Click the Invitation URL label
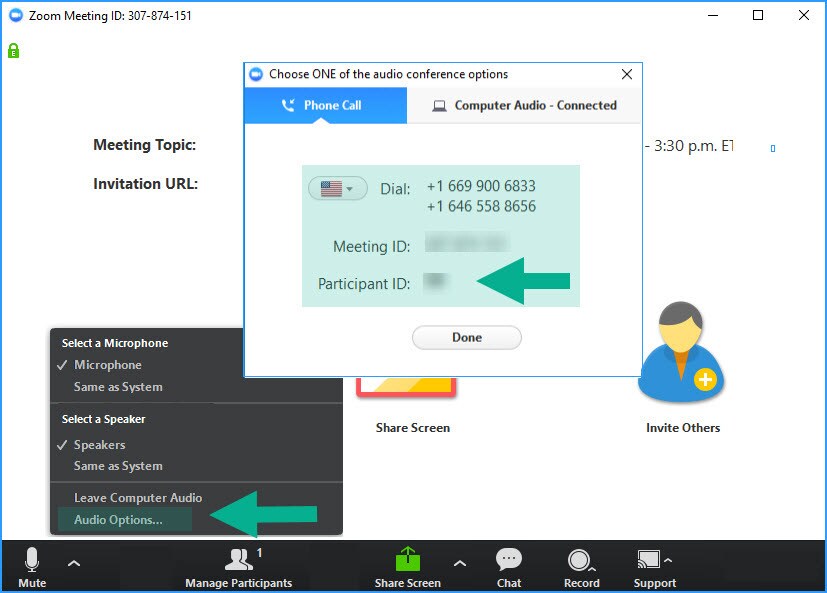This screenshot has height=593, width=827. click(x=146, y=184)
